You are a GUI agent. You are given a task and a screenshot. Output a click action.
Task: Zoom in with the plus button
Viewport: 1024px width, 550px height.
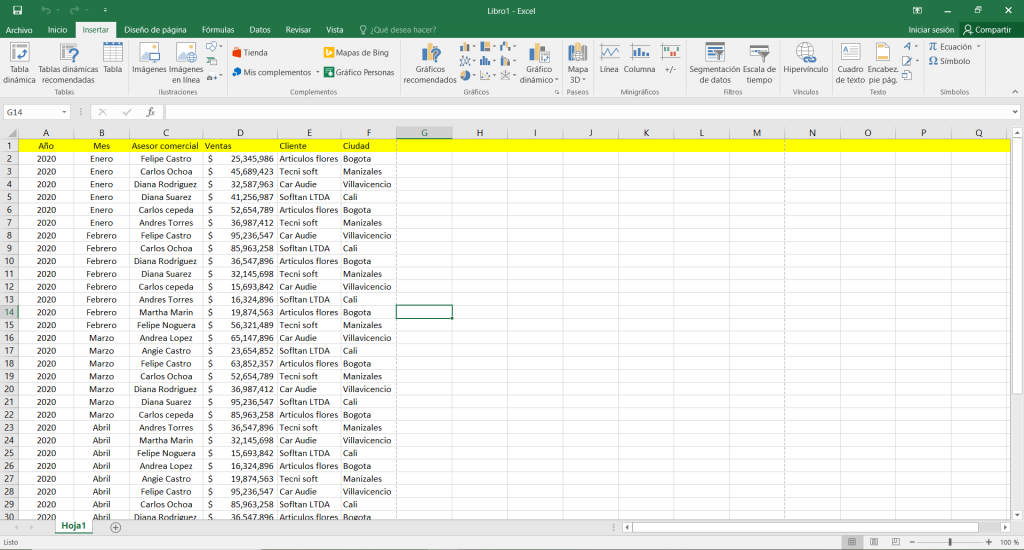(x=989, y=542)
